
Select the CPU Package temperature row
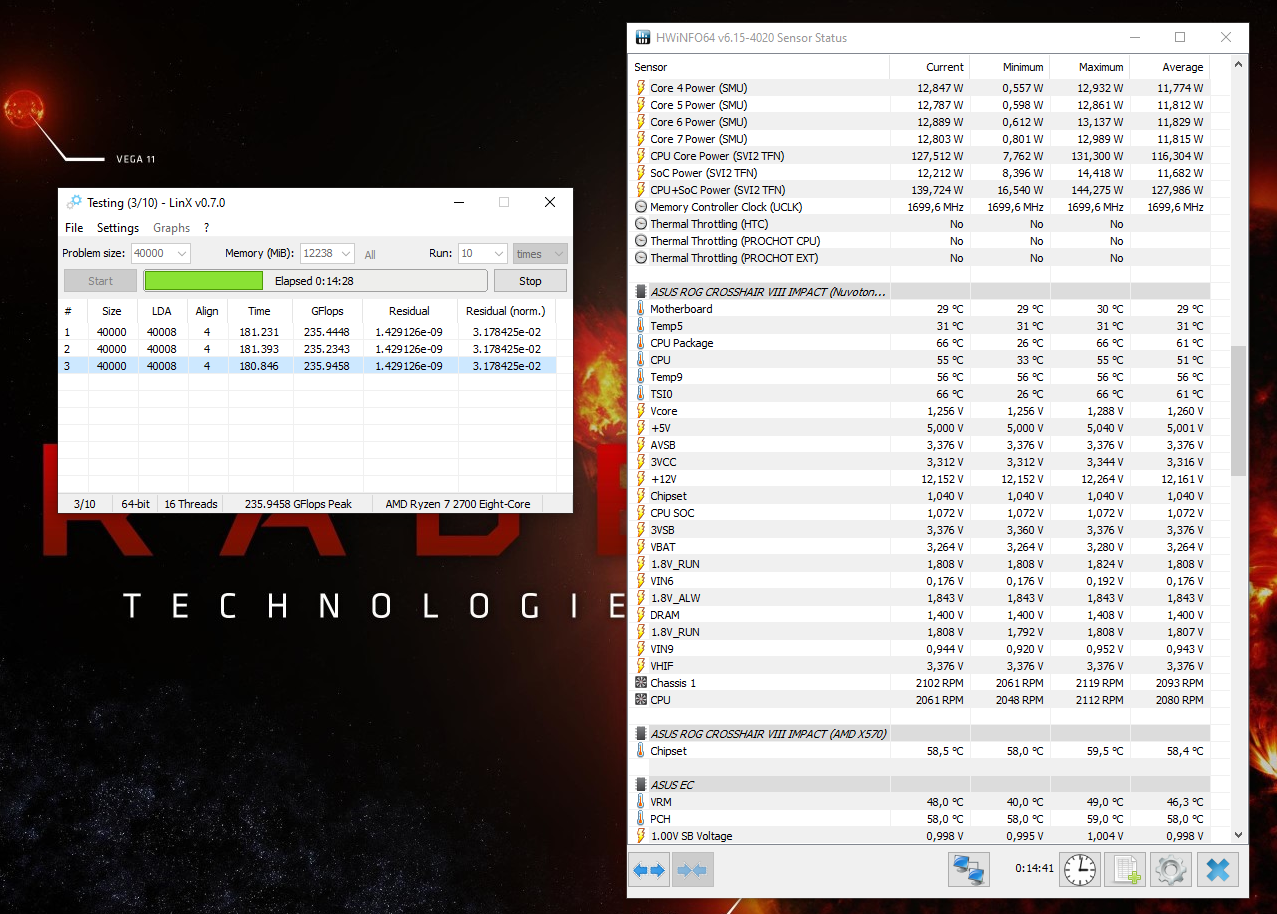click(x=919, y=343)
